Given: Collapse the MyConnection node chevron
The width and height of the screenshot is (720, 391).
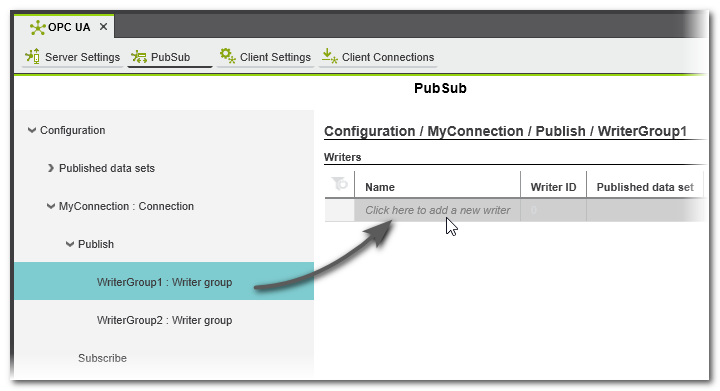Looking at the screenshot, I should [51, 207].
